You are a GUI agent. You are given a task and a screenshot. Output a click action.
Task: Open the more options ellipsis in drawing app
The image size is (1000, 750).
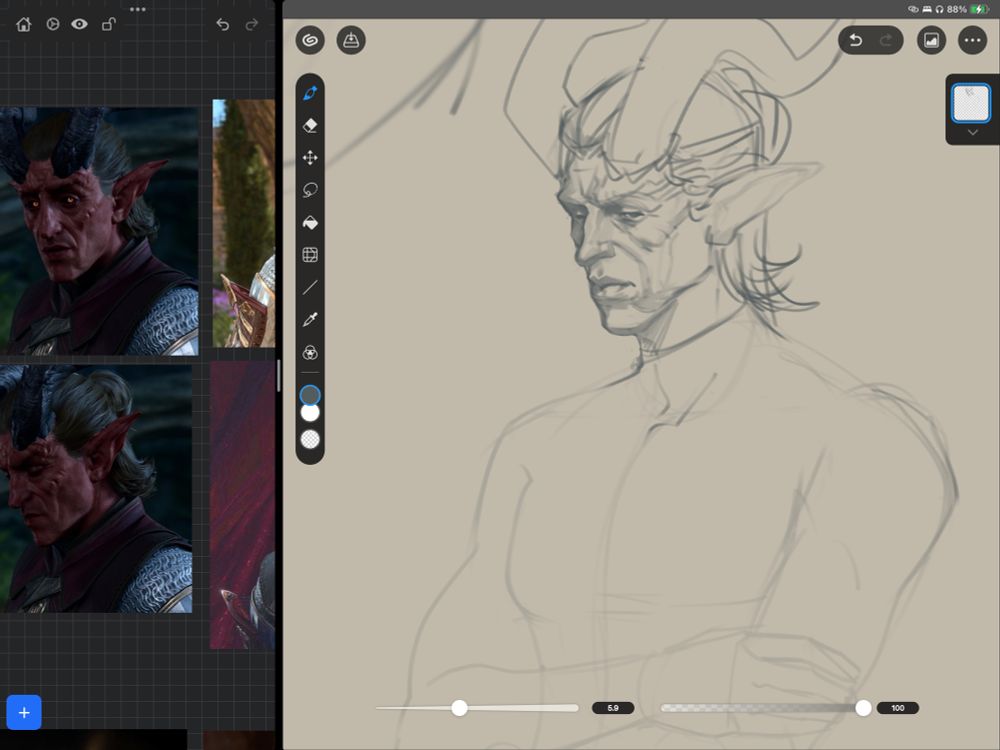(973, 41)
